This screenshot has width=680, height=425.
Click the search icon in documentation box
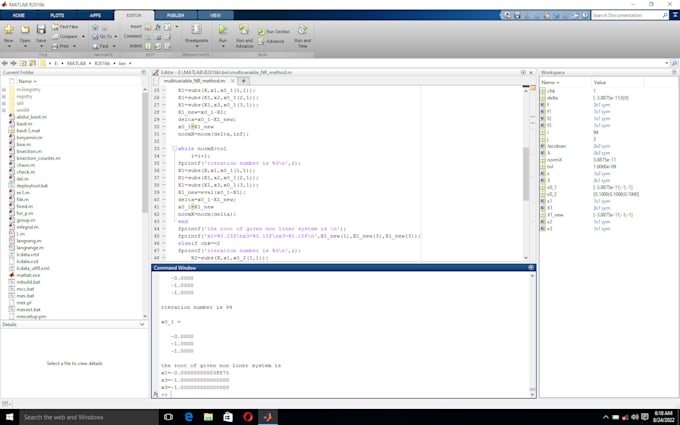point(665,15)
